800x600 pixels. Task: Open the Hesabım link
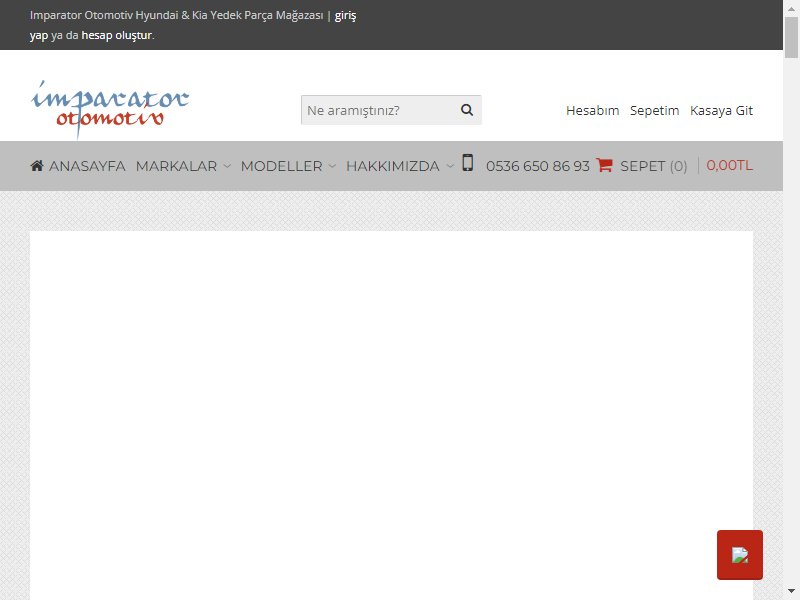592,110
